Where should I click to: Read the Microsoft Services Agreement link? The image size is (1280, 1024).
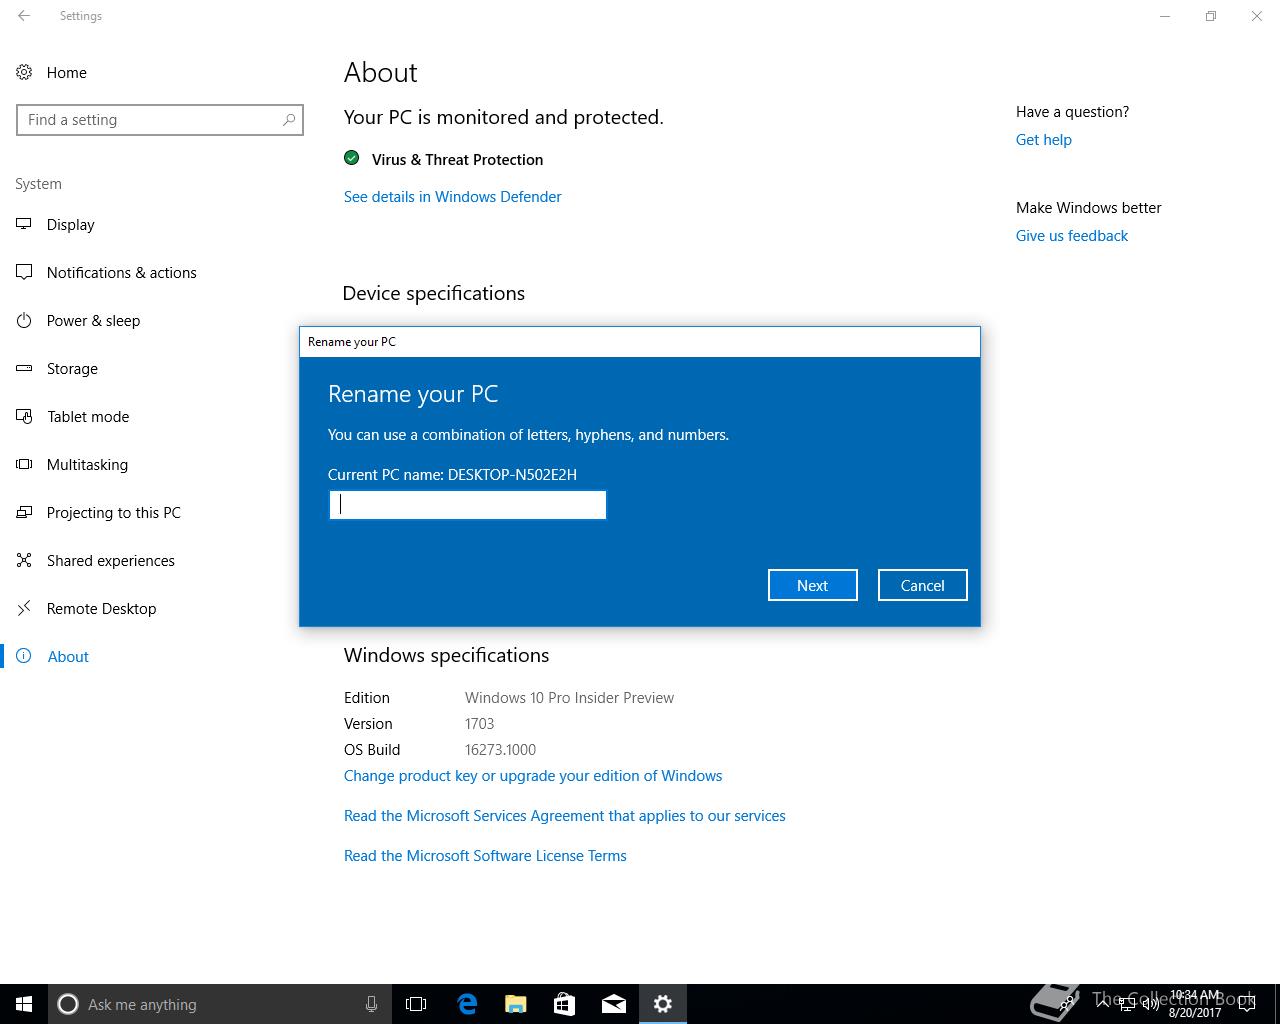coord(564,816)
